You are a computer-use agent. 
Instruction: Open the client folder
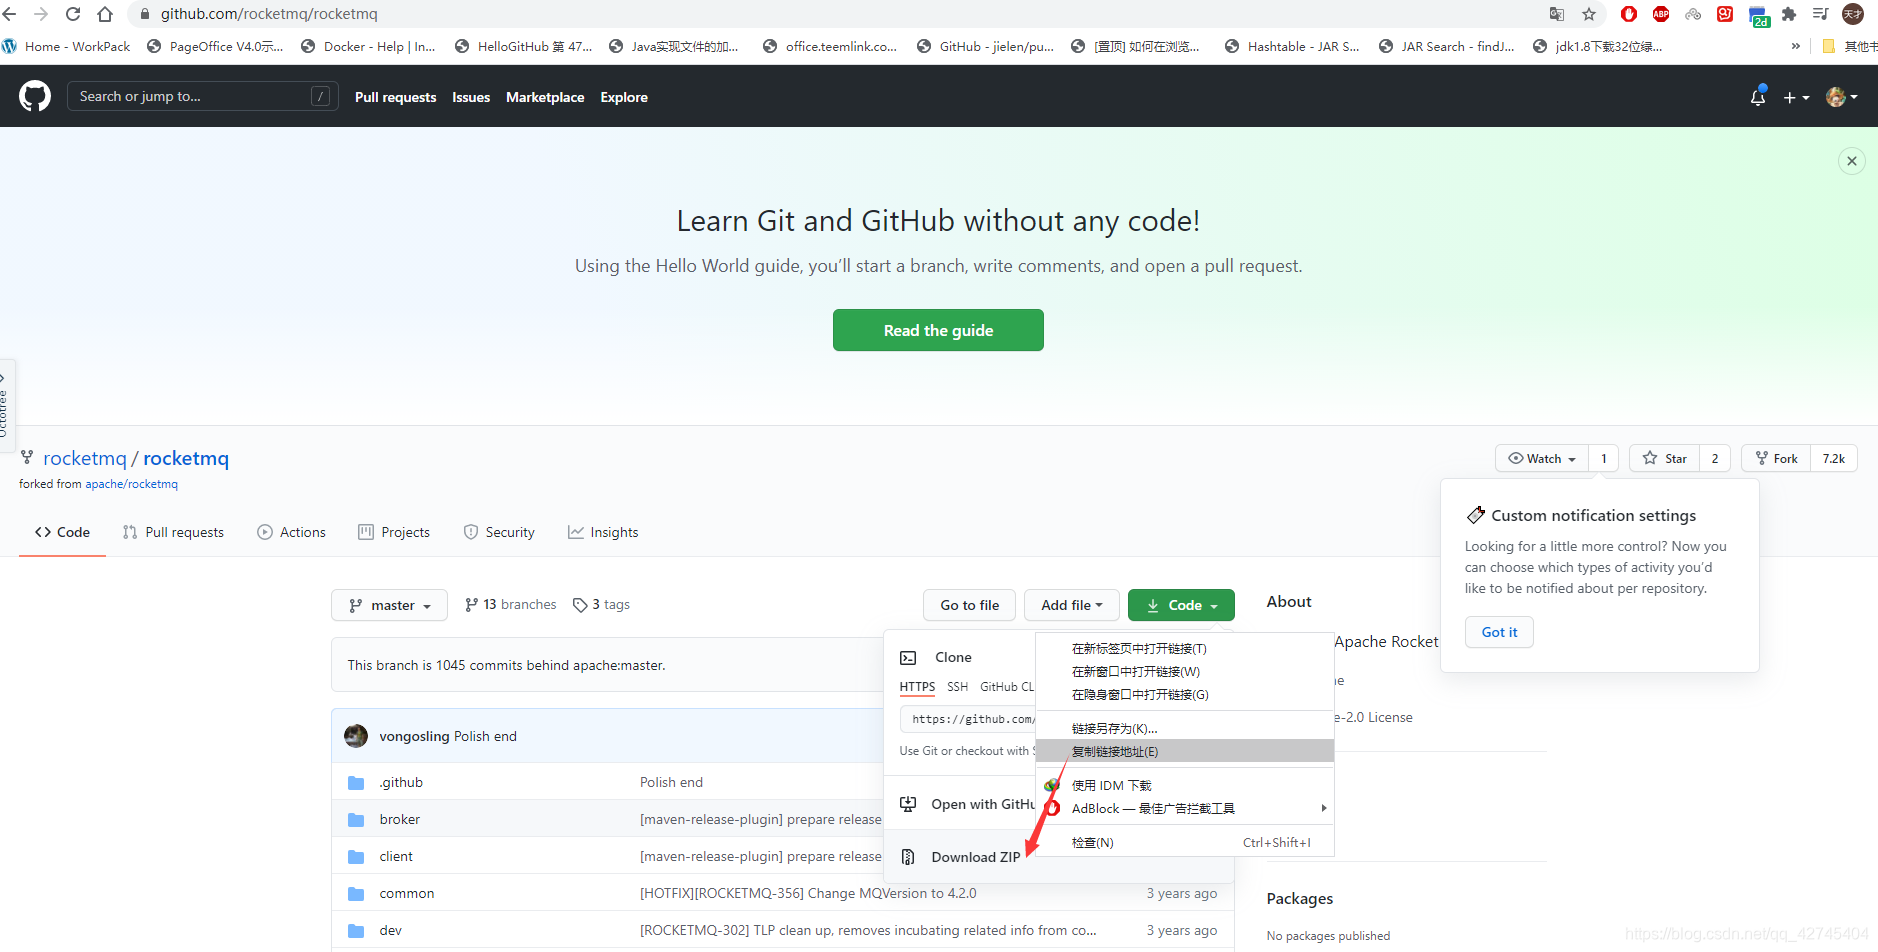(396, 856)
